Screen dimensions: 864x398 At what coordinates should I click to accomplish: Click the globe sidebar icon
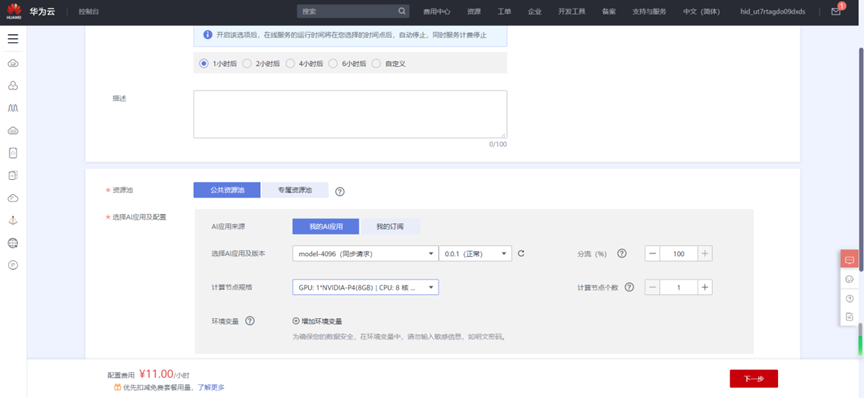point(13,243)
